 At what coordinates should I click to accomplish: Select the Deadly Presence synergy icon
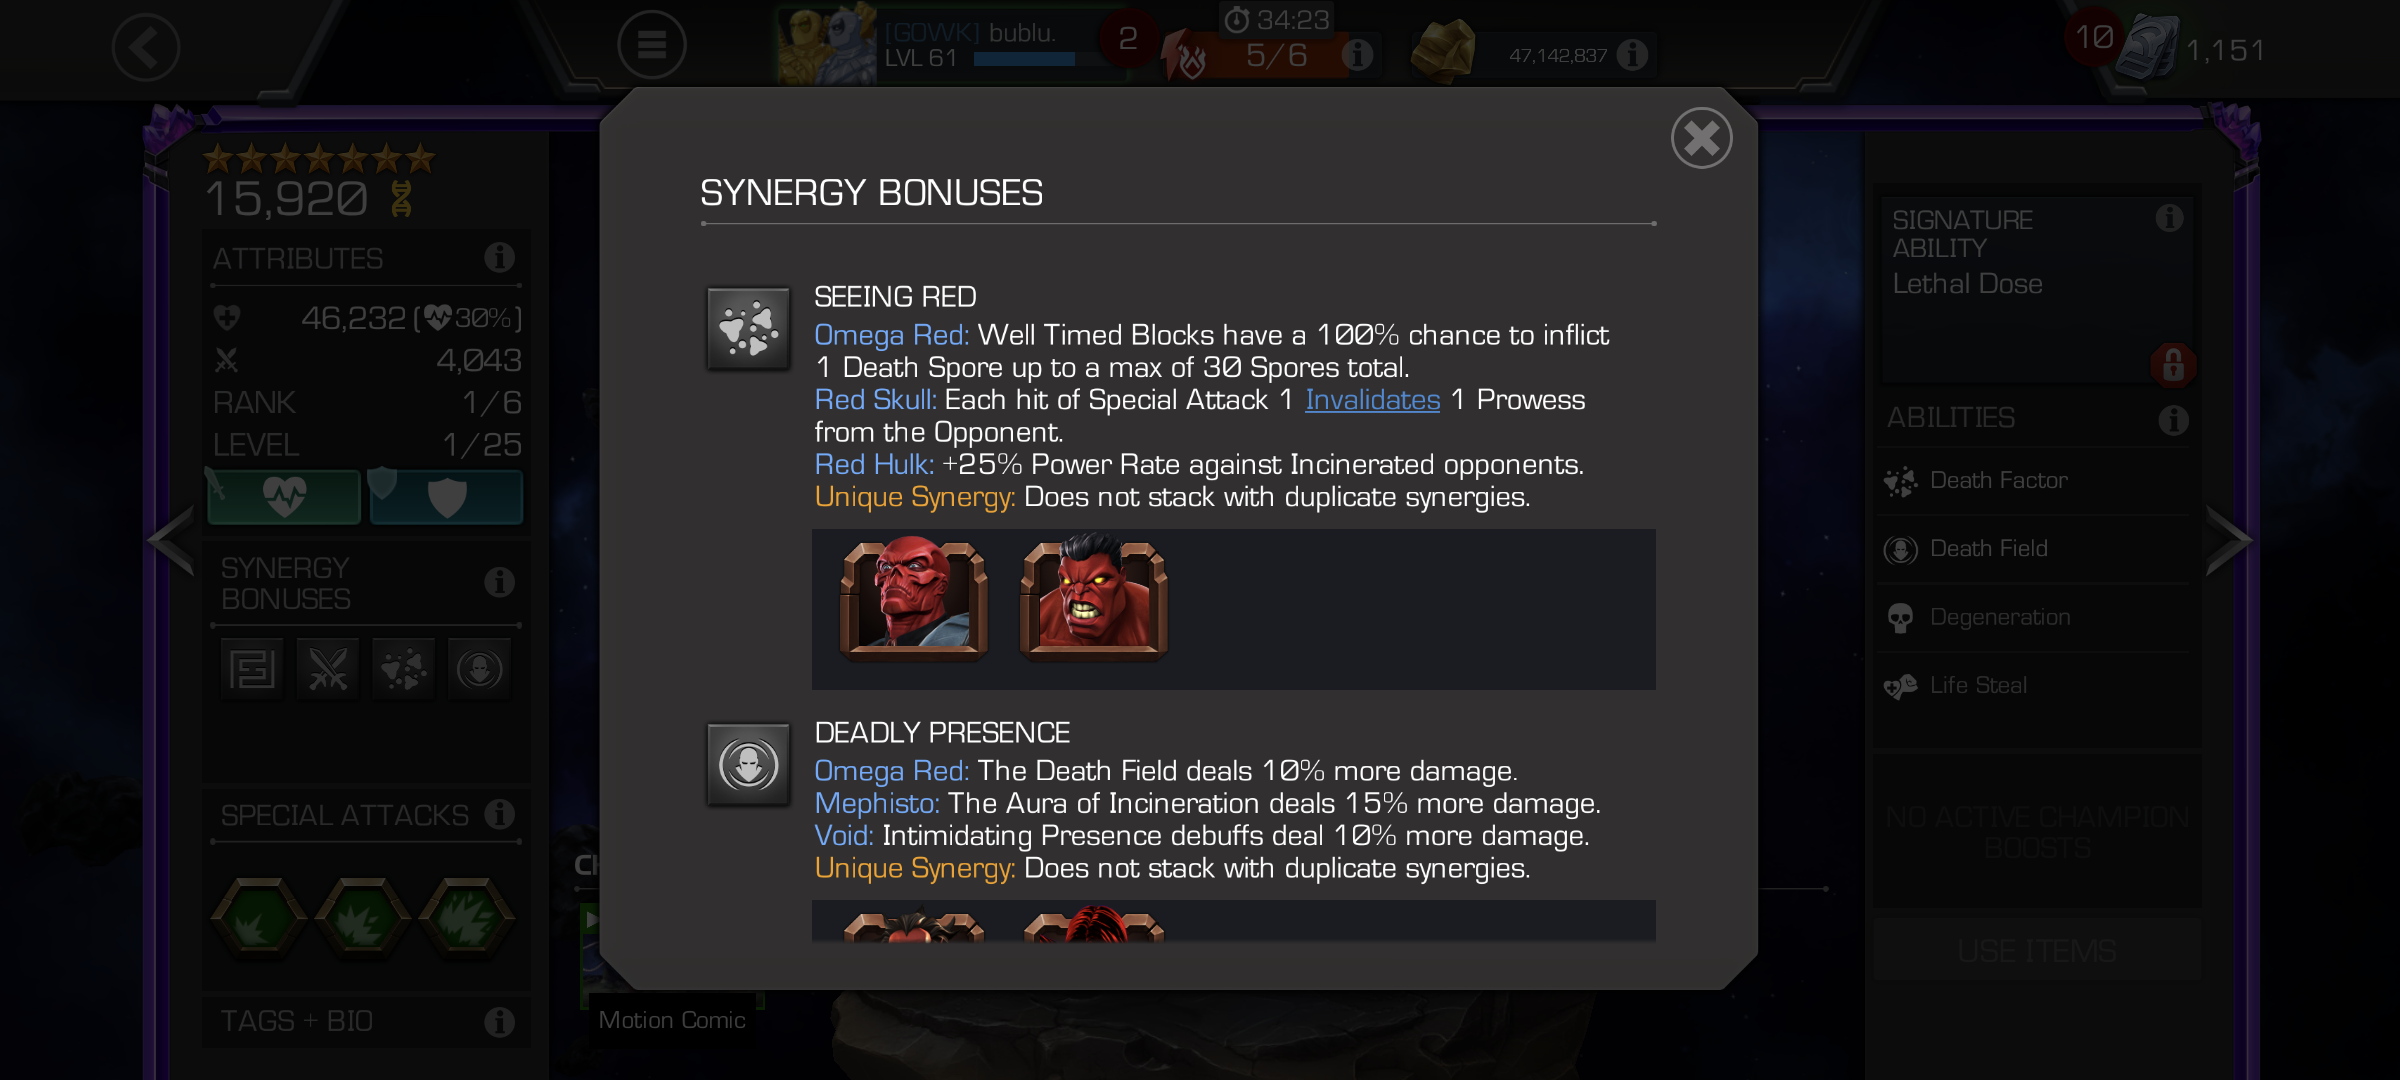[x=748, y=765]
